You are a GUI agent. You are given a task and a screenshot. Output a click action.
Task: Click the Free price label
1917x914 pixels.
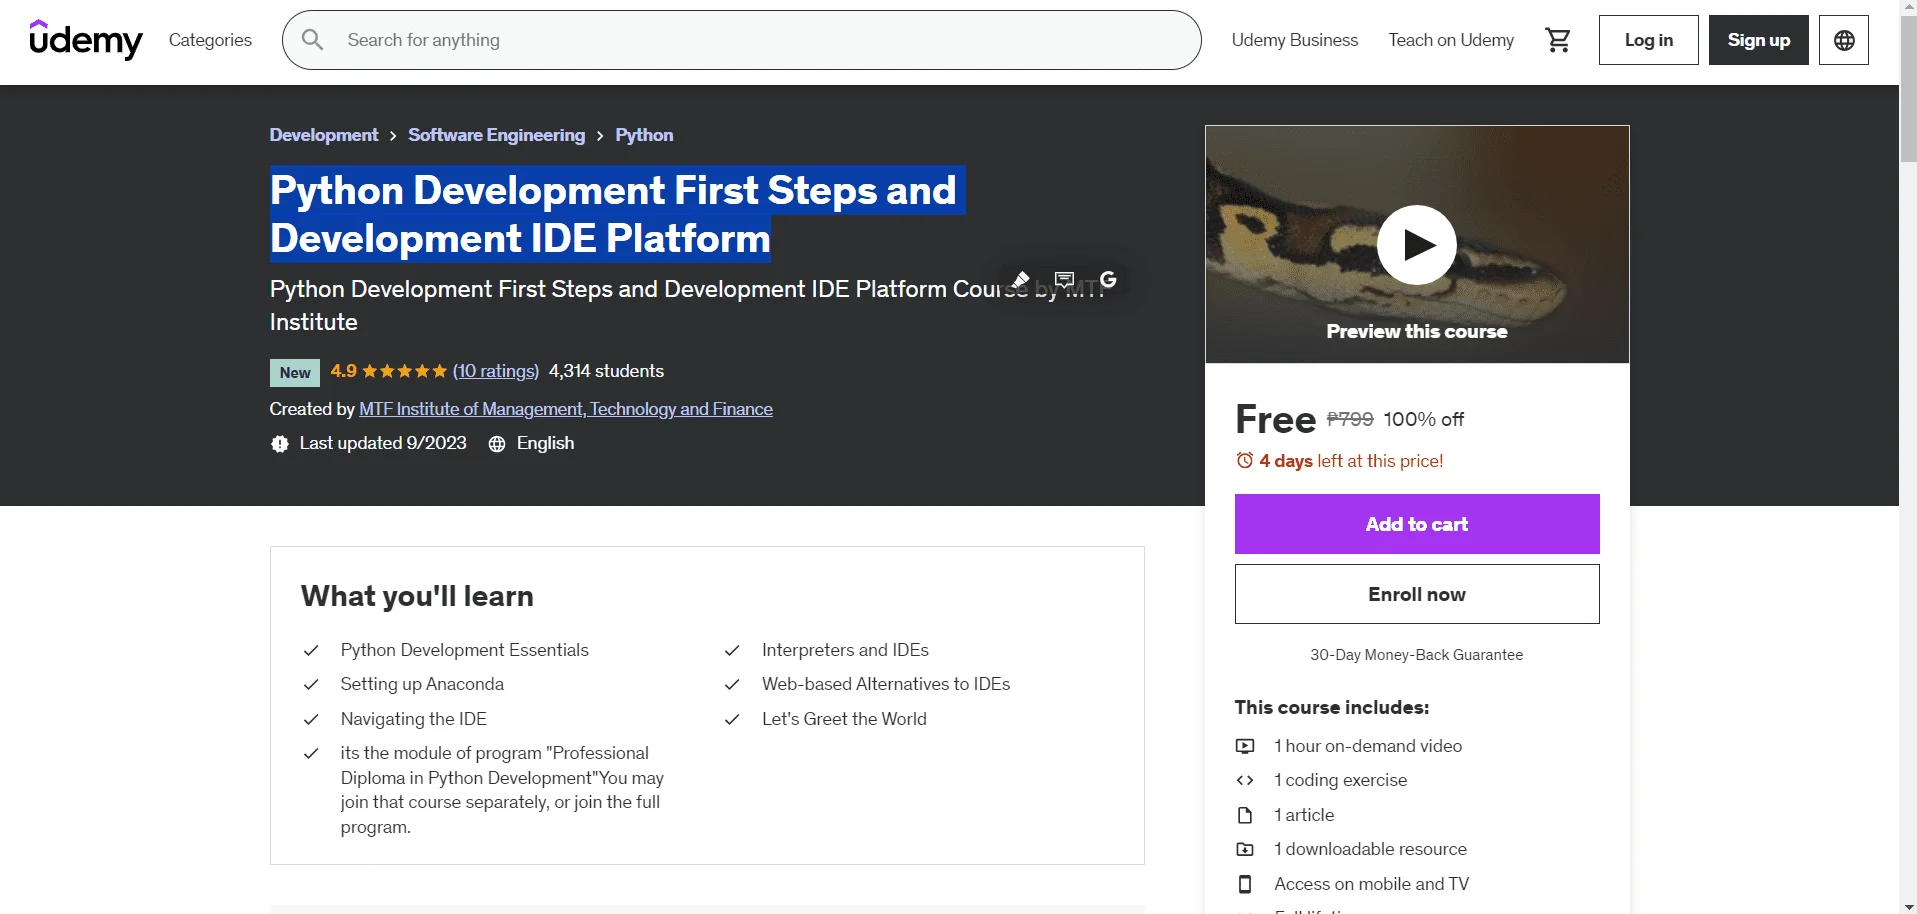pyautogui.click(x=1276, y=419)
